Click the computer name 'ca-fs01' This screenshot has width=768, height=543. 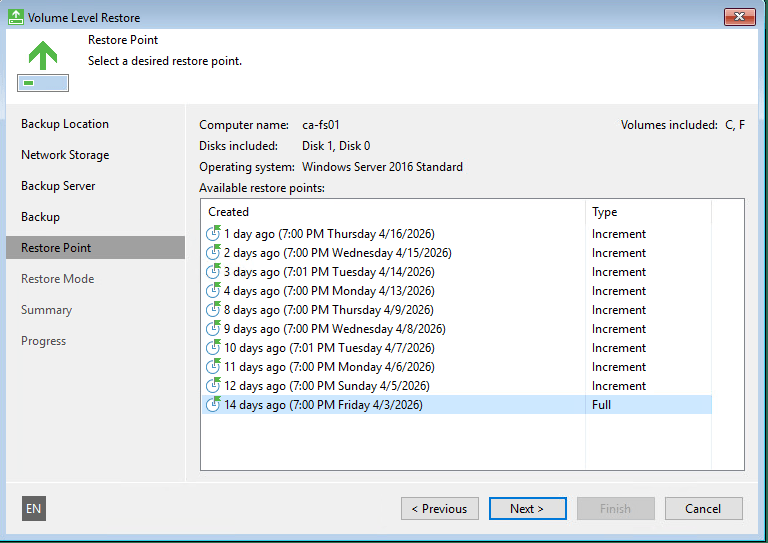coord(321,125)
